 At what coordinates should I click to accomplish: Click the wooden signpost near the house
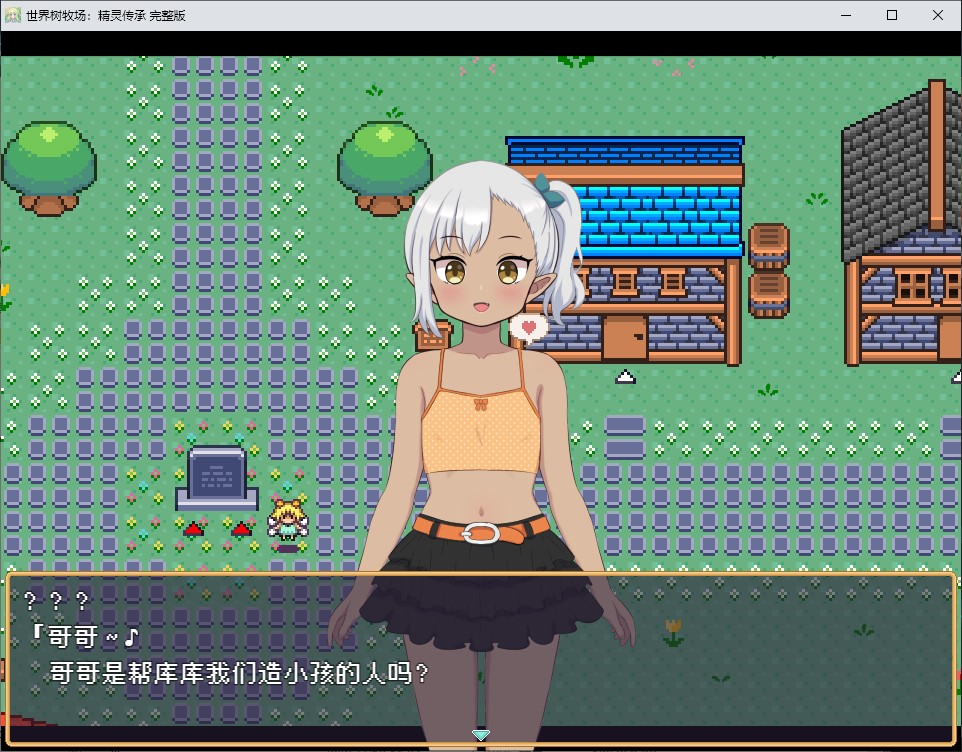tap(434, 336)
